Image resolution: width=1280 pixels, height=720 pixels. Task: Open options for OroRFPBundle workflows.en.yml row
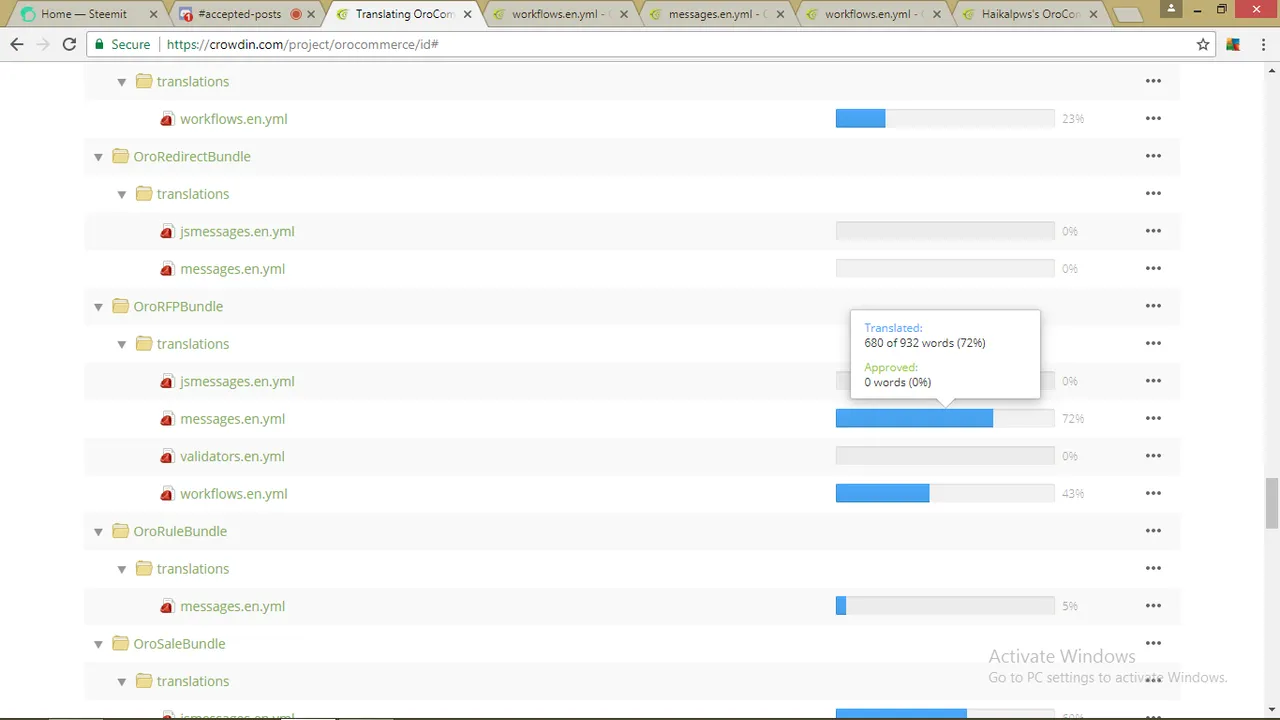click(x=1153, y=493)
